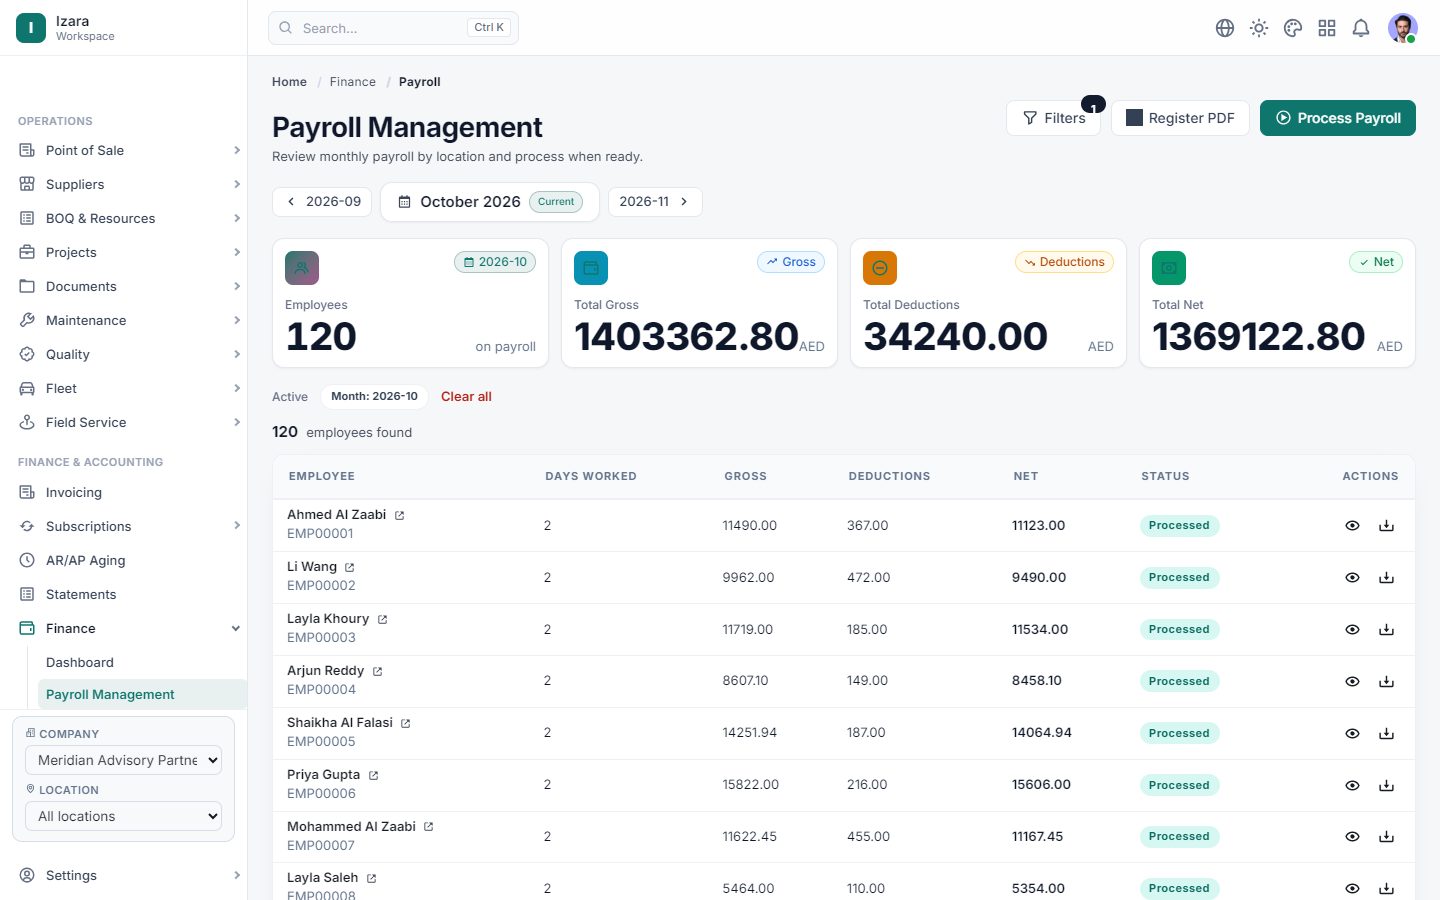
Task: View payroll details for Layla Khoury
Action: pos(1352,630)
